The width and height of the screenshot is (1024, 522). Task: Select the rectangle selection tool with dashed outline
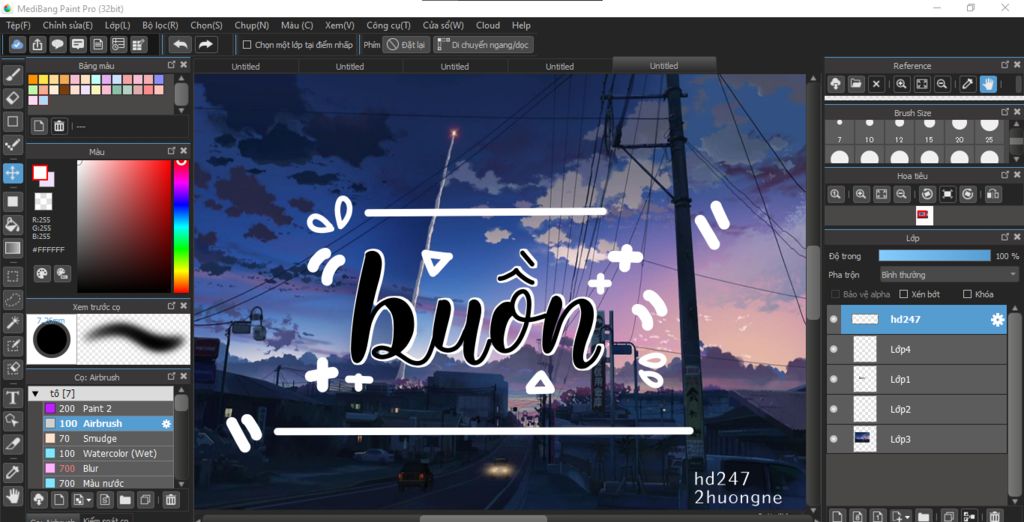point(13,276)
